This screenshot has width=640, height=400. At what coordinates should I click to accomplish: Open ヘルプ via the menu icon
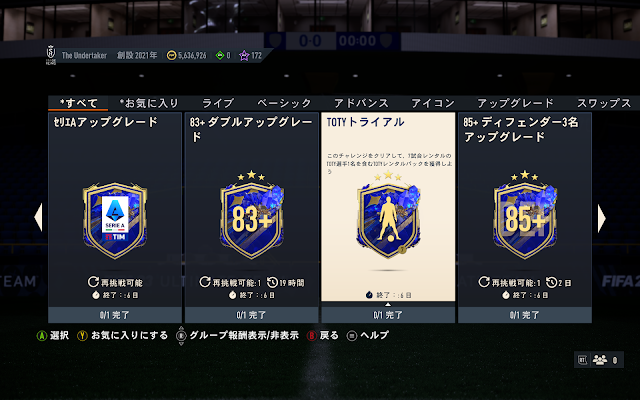pyautogui.click(x=351, y=336)
